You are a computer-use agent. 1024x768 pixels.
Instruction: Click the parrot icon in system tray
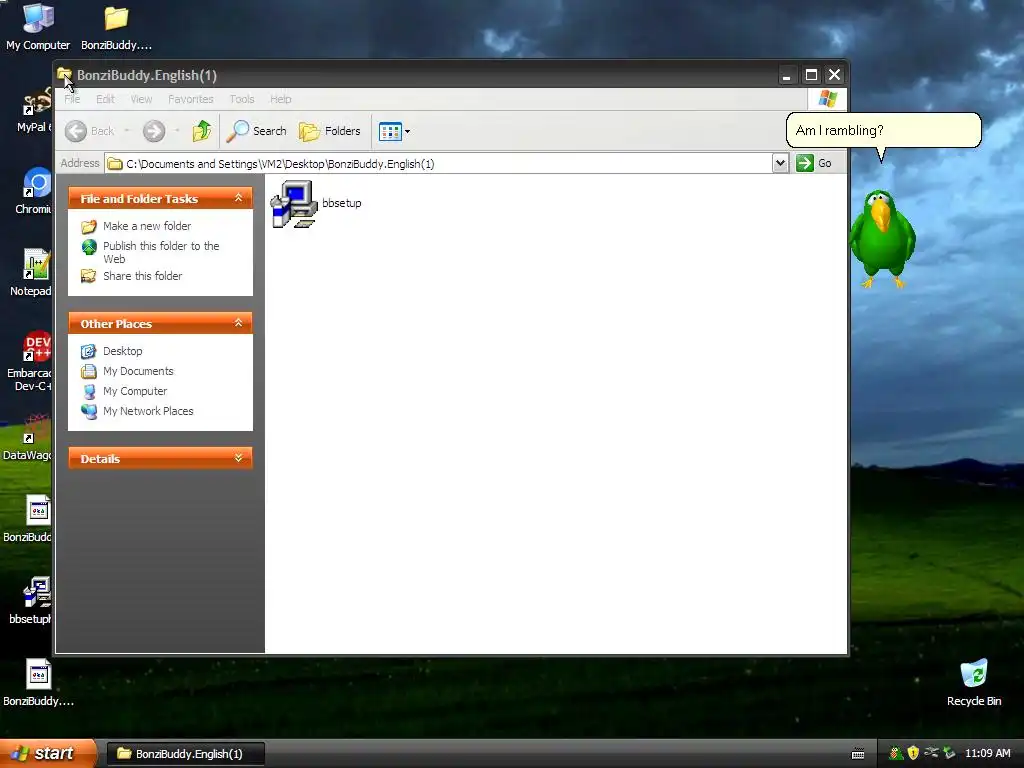point(895,754)
